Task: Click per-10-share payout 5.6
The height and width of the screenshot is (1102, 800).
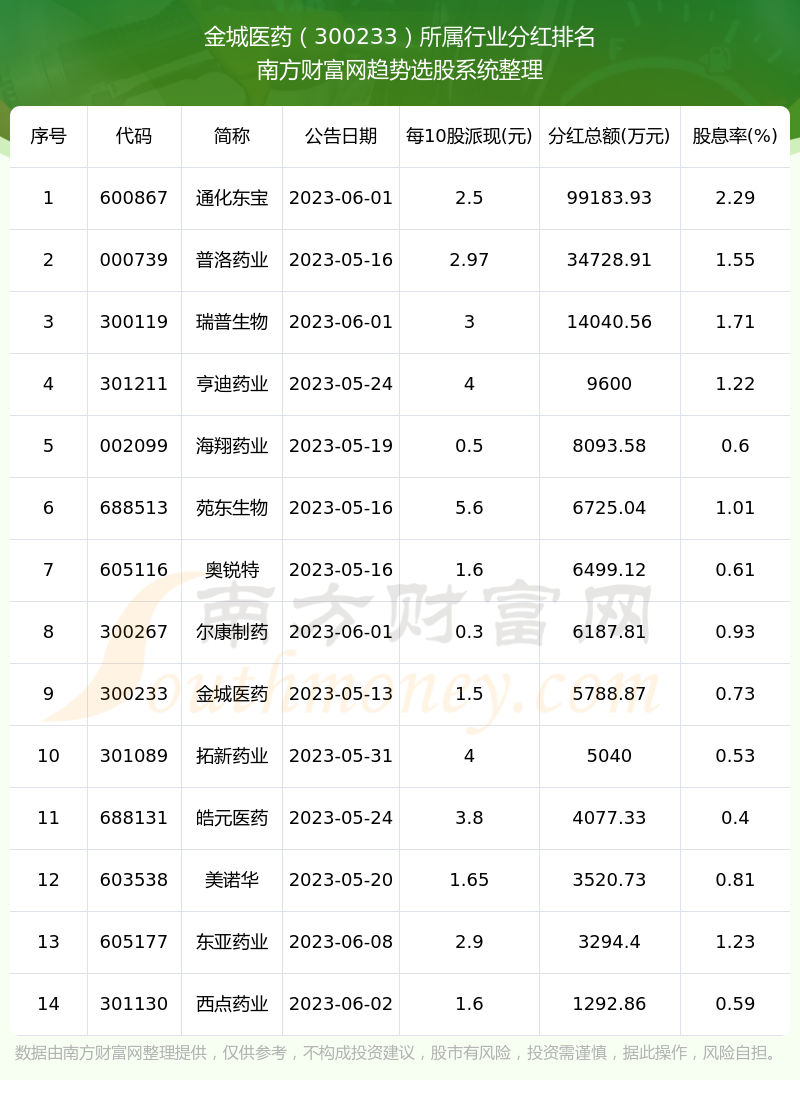Action: pos(469,507)
